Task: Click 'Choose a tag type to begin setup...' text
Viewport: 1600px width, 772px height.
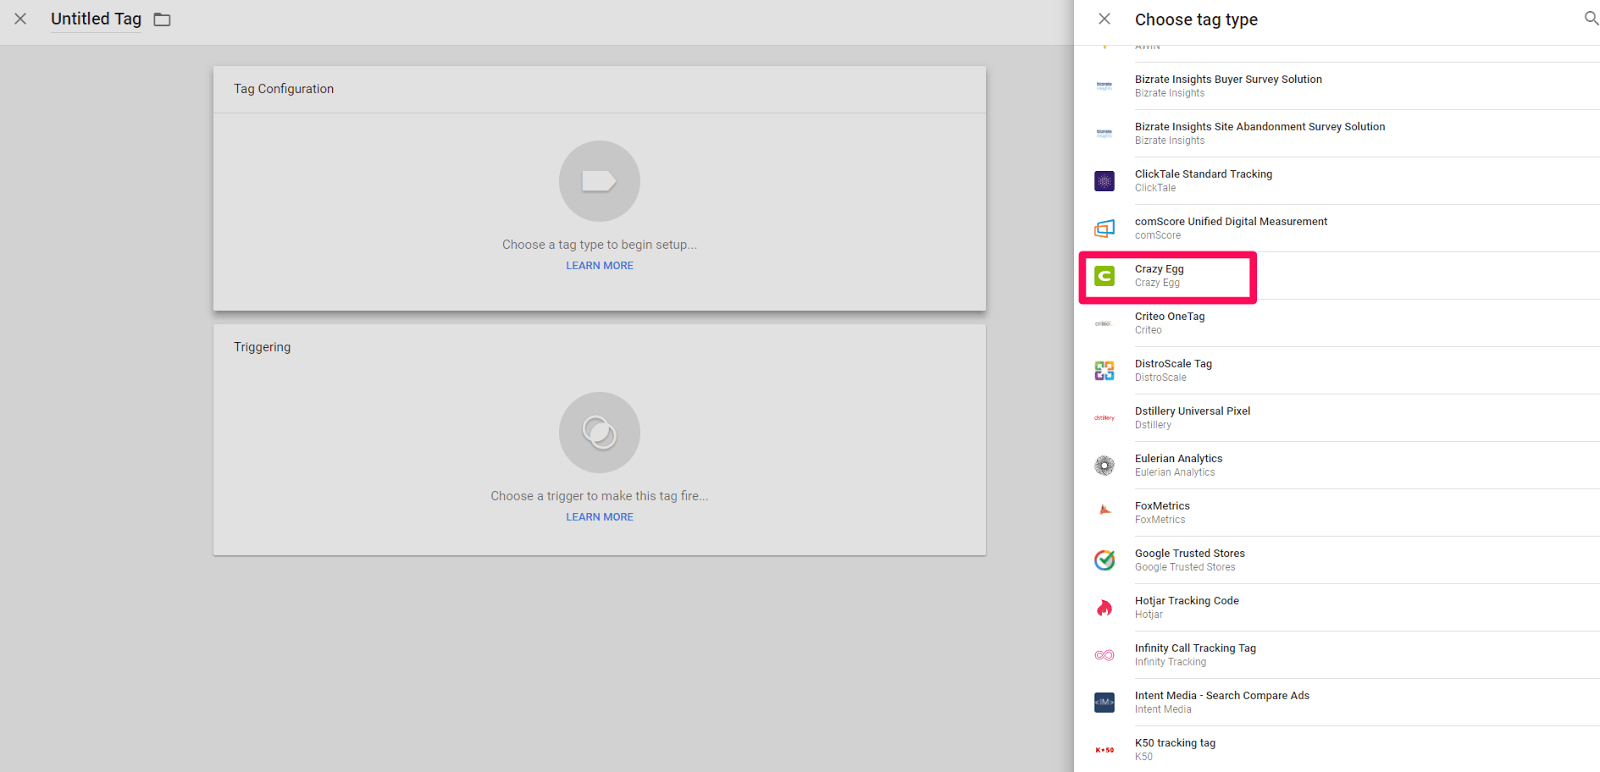Action: tap(599, 245)
